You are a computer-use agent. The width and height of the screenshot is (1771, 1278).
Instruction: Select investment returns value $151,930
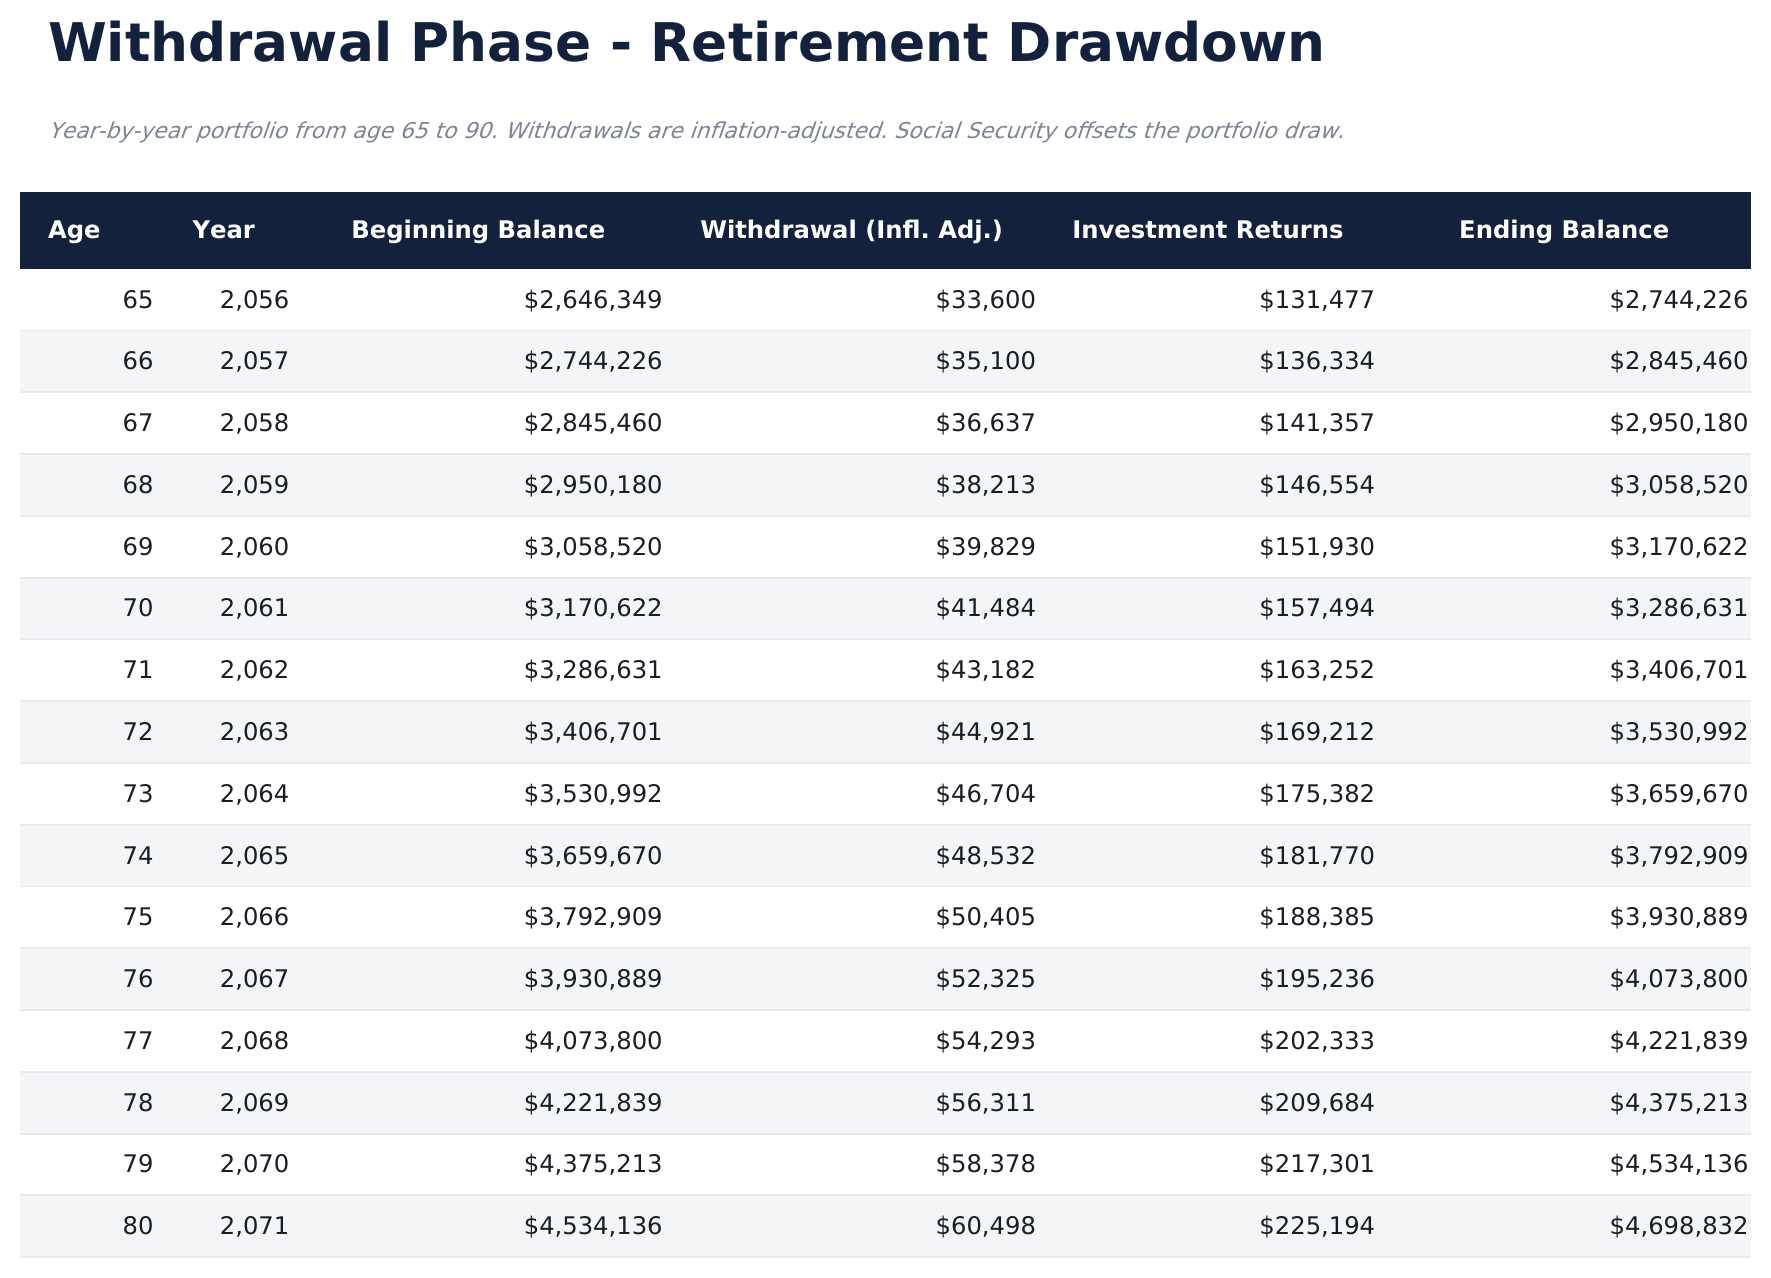pos(1316,547)
